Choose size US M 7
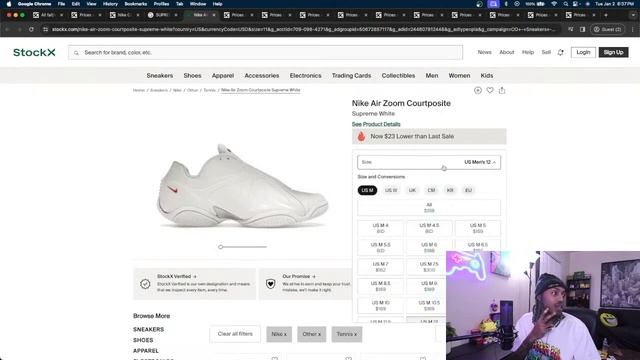This screenshot has width=640, height=360. [x=380, y=267]
